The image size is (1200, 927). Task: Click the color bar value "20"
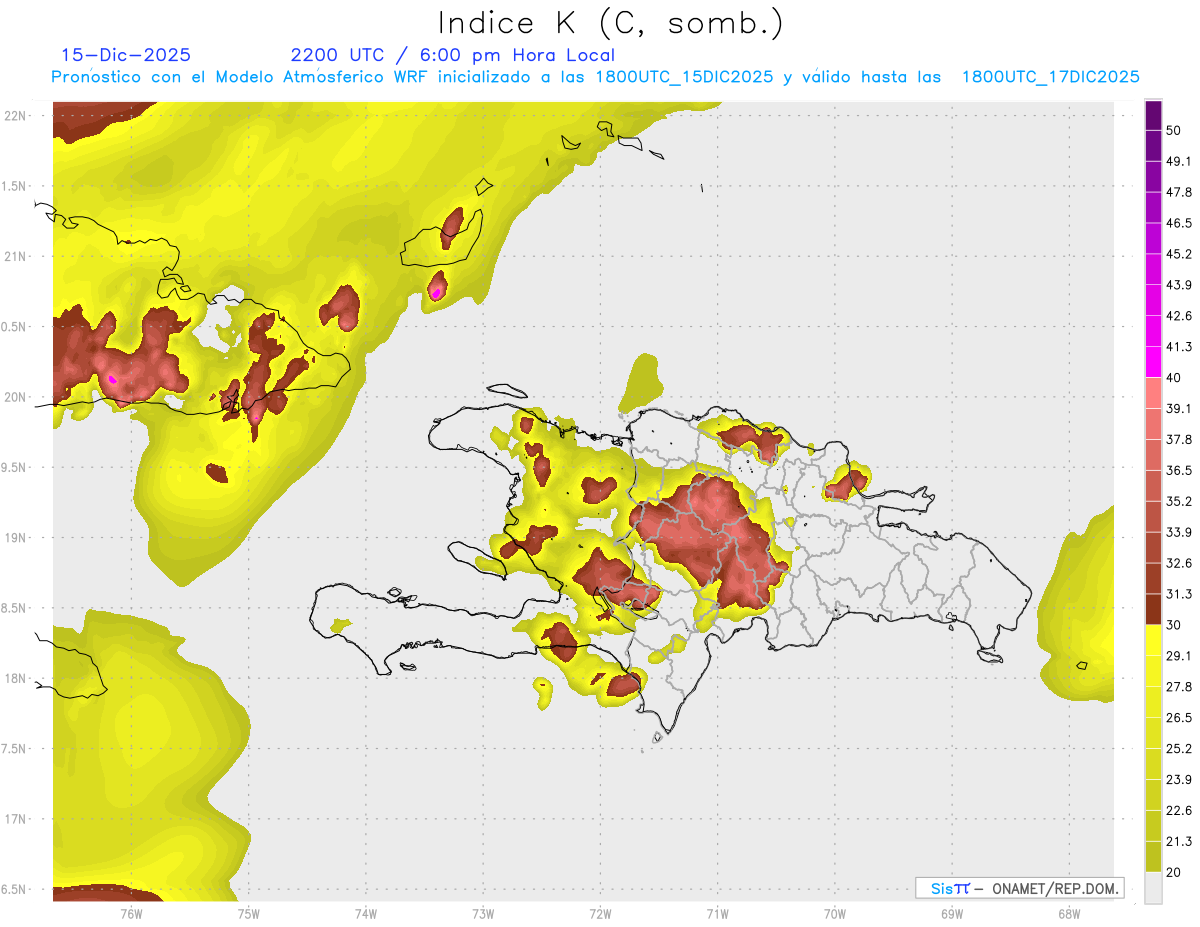point(1173,872)
